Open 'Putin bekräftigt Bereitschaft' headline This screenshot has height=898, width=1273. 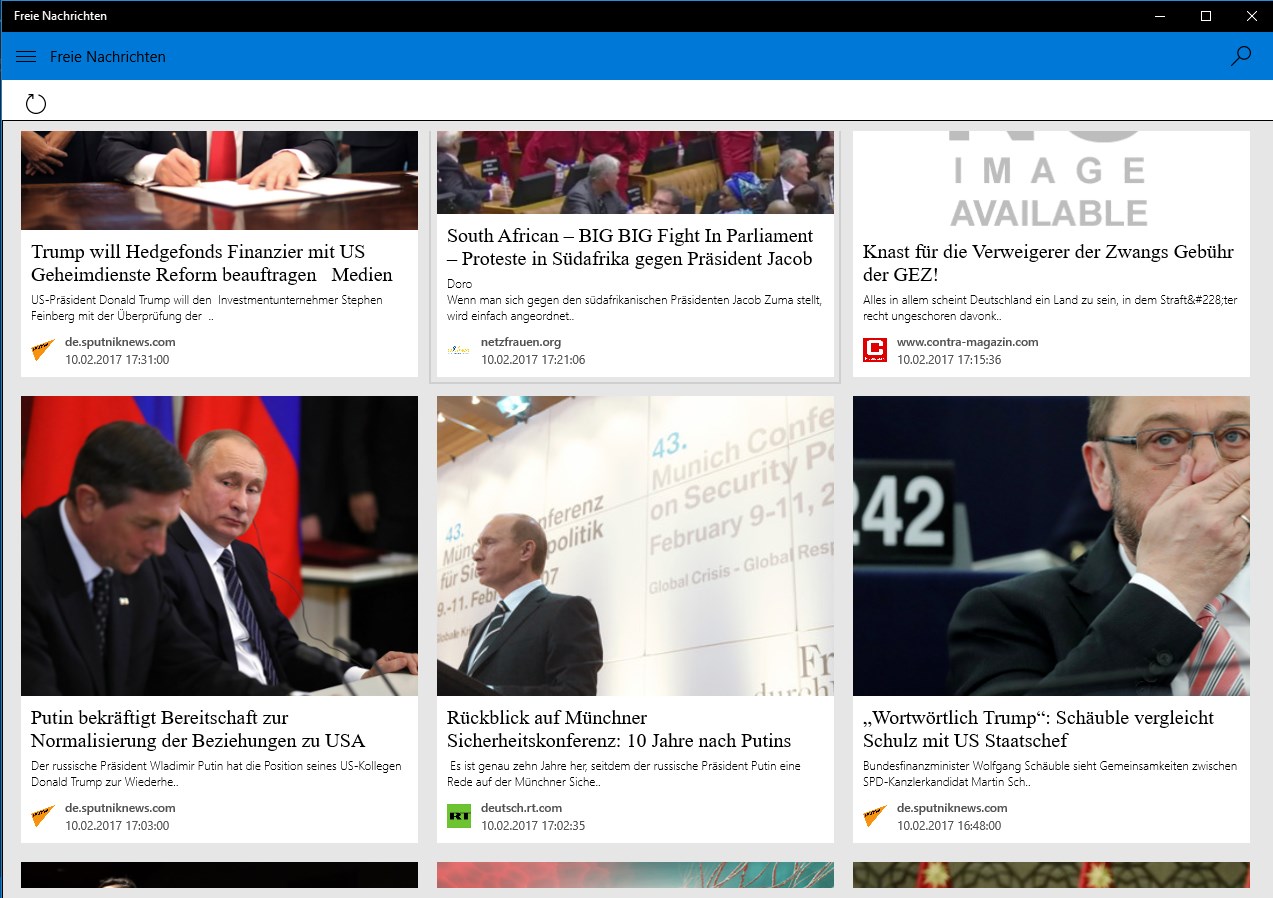click(198, 729)
